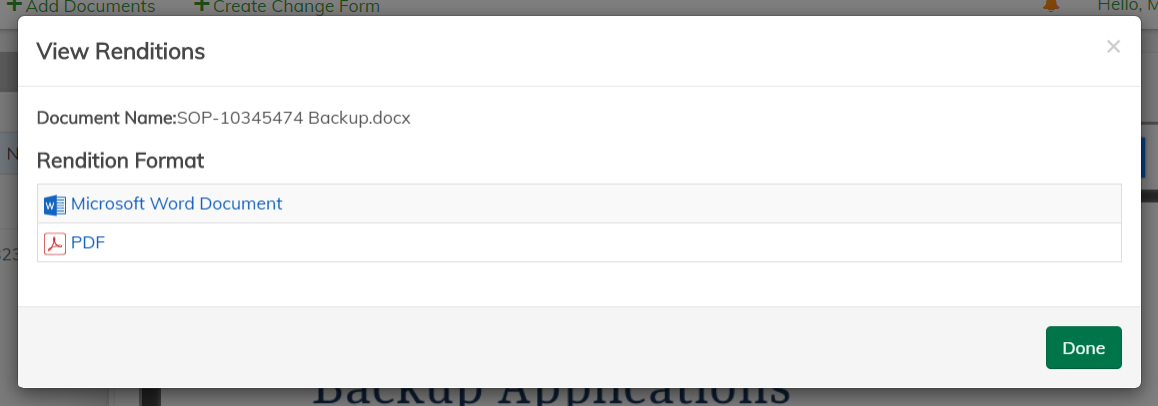Click the document name SOP-10345474 Backup.docx
Image resolution: width=1158 pixels, height=406 pixels.
pos(294,118)
